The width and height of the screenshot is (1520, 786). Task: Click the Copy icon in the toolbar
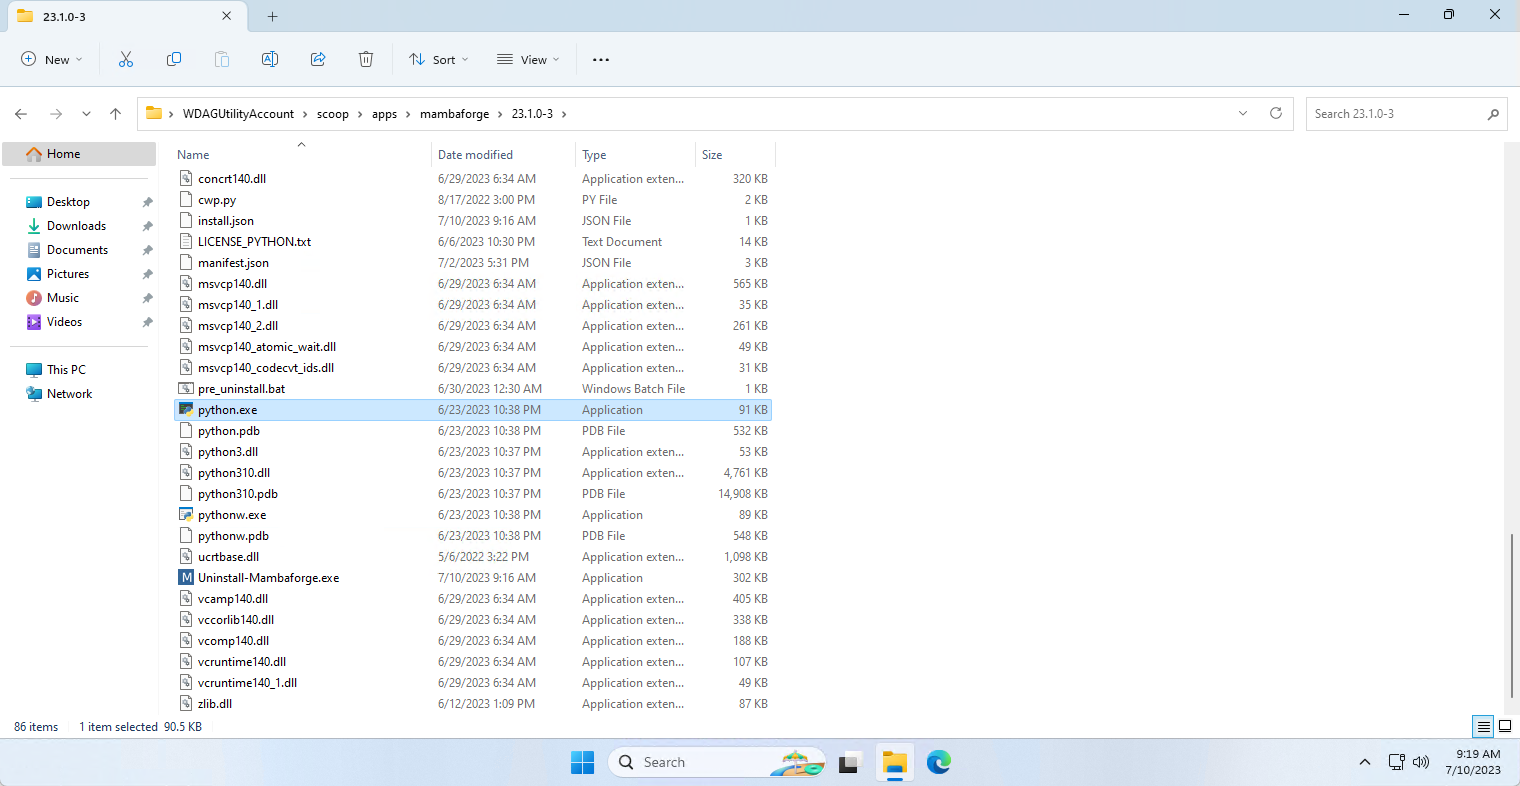(x=174, y=59)
